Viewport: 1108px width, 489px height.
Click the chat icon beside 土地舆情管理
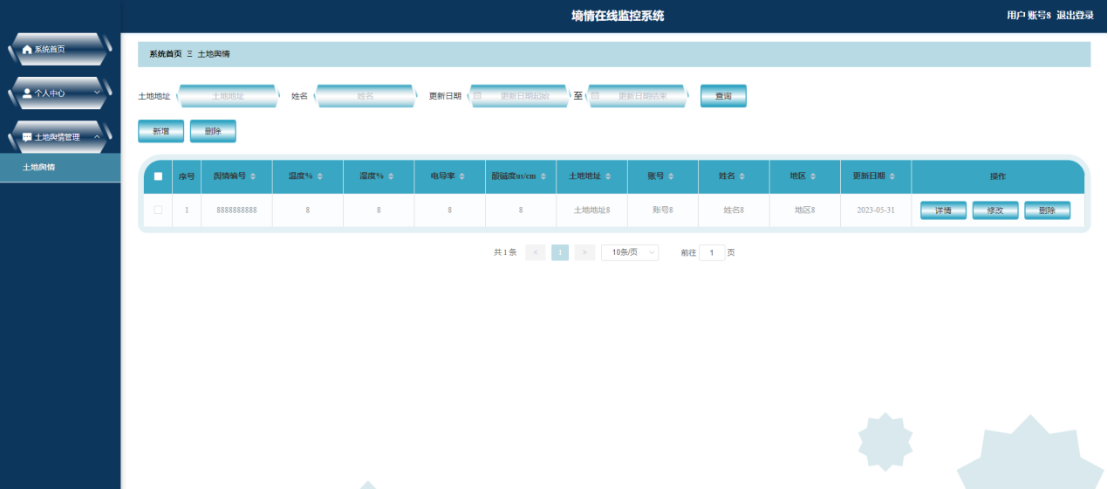27,137
